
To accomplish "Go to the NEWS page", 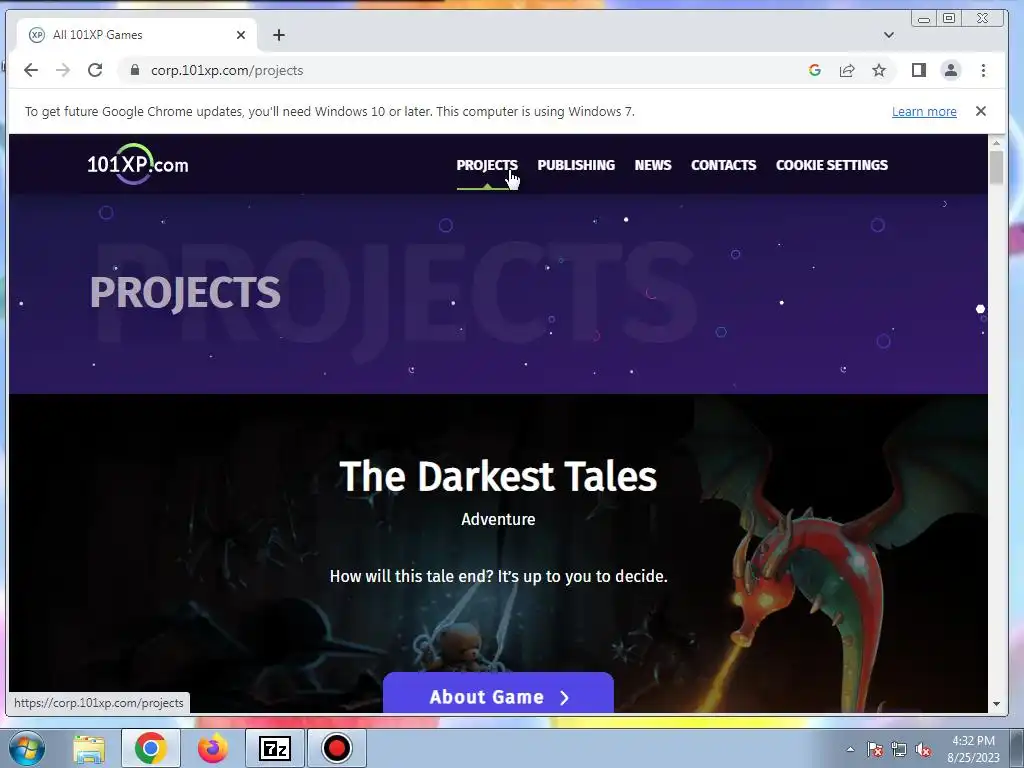I will click(x=653, y=165).
